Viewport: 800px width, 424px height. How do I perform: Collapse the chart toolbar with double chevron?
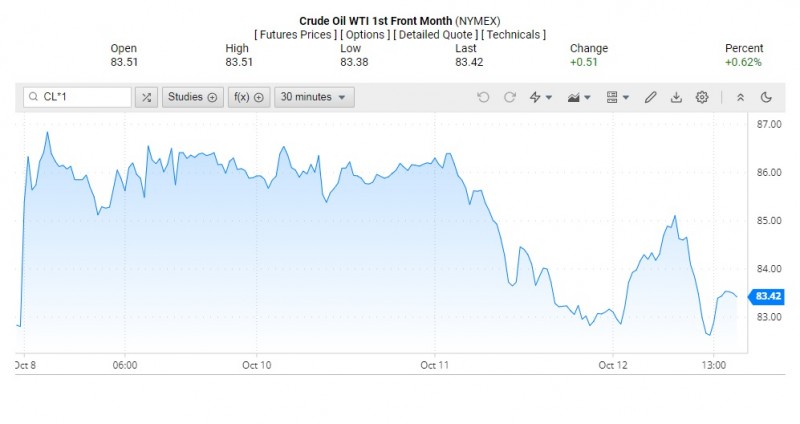[x=740, y=97]
